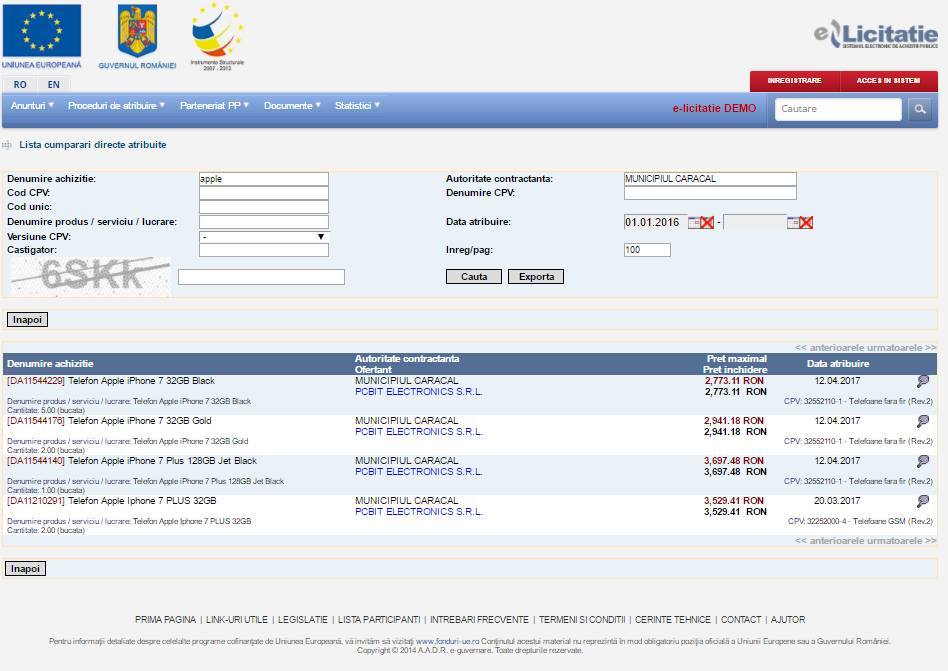Screen dimensions: 948x671
Task: Open calendar picker for end award date
Action: (793, 222)
